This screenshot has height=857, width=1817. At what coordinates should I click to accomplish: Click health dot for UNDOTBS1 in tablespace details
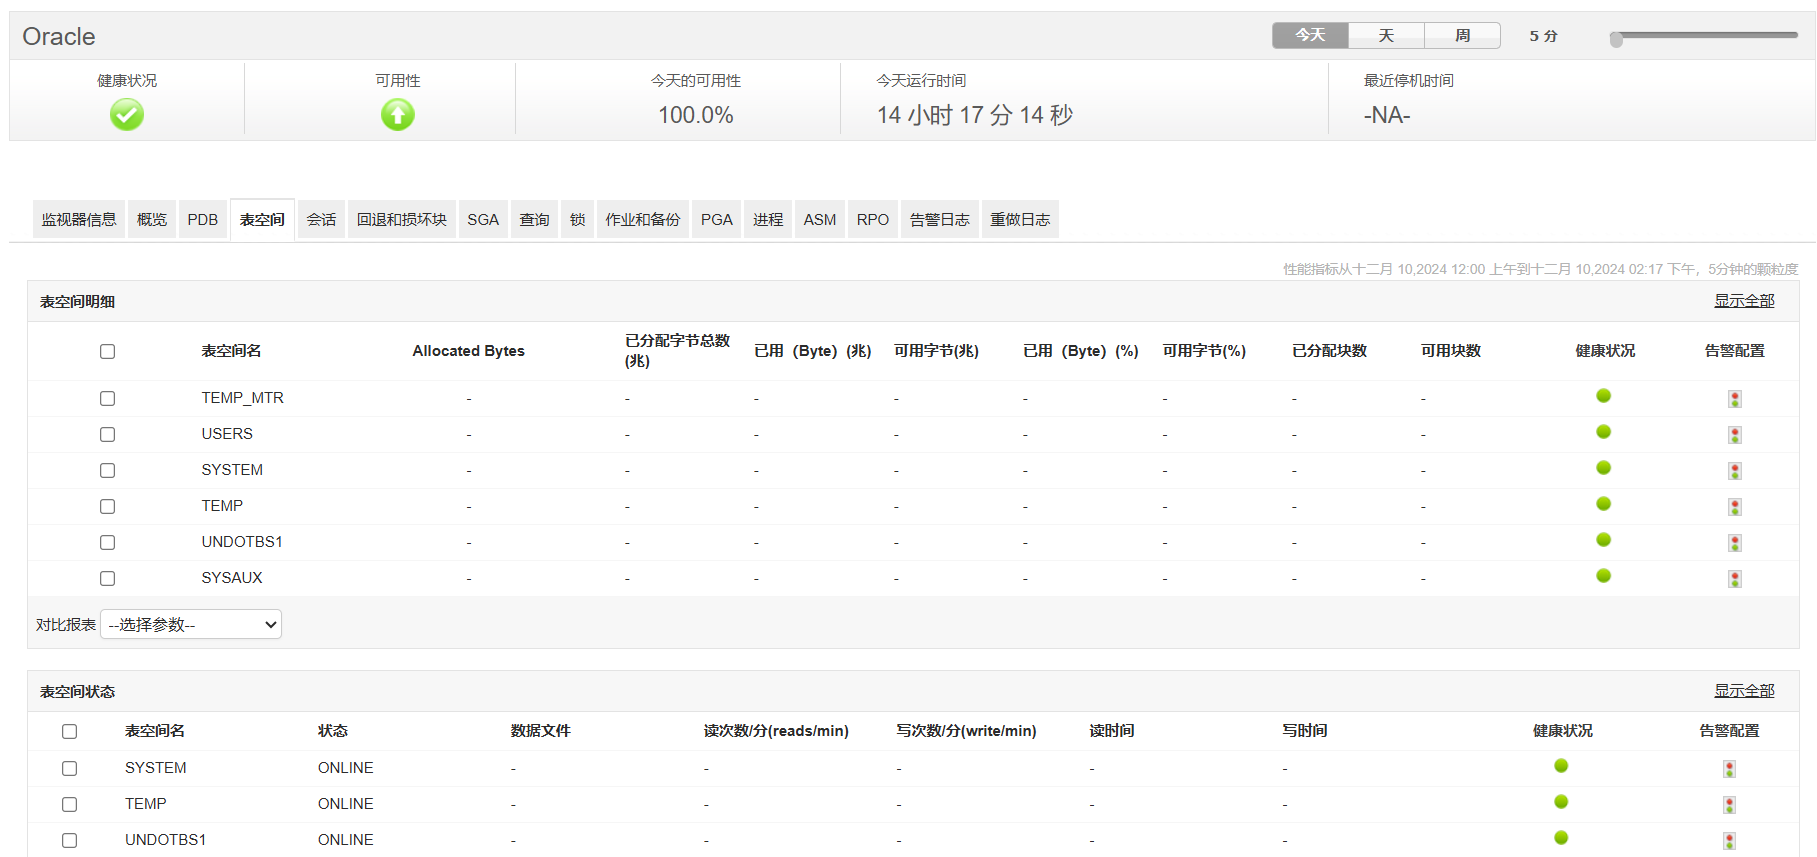1604,540
